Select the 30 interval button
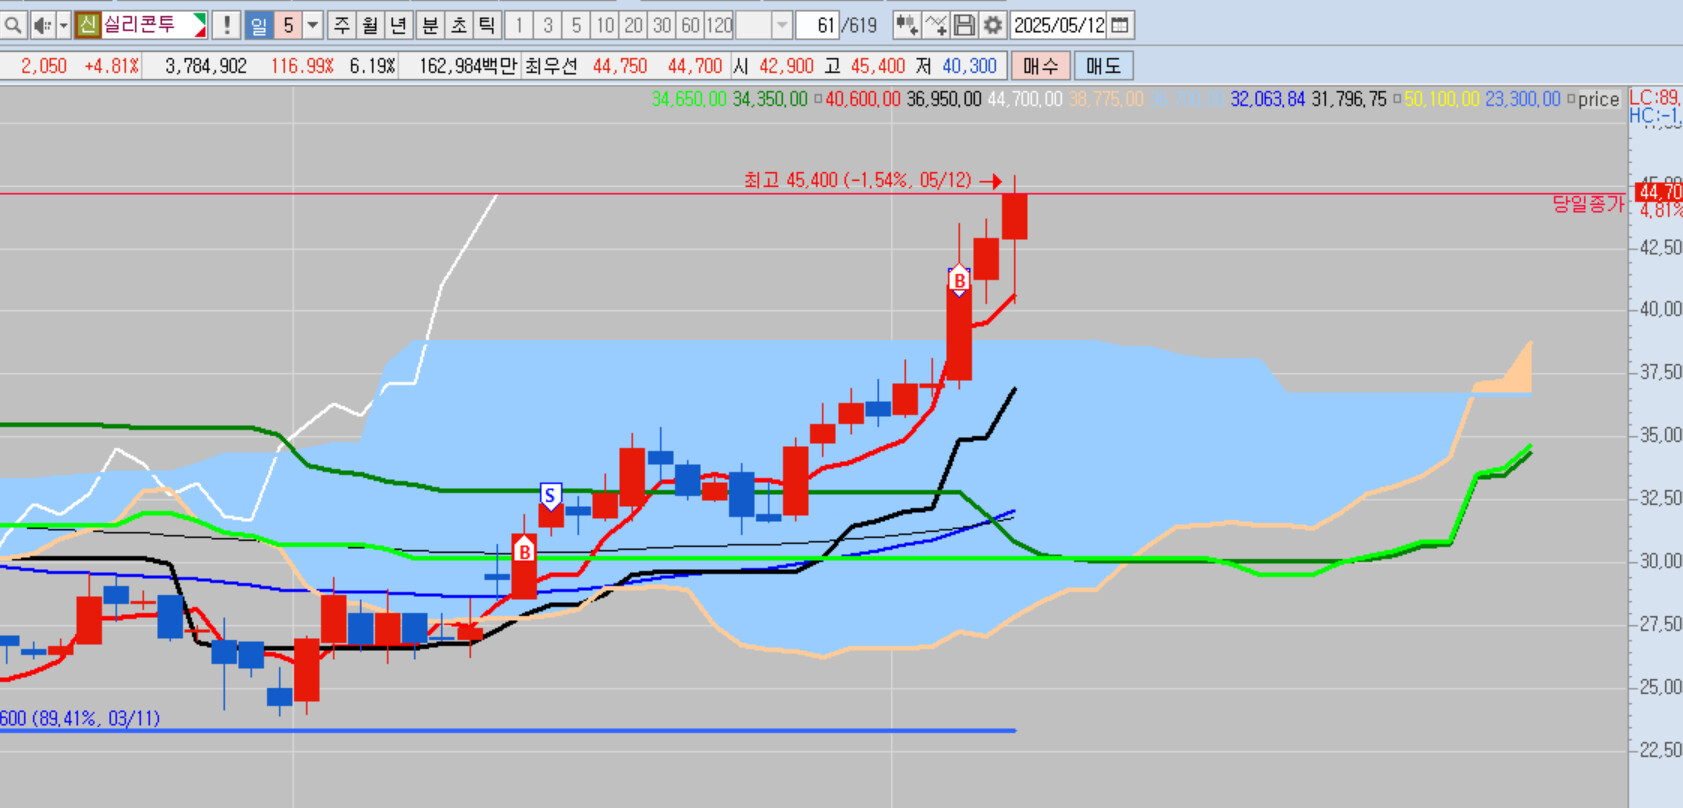 pyautogui.click(x=661, y=25)
